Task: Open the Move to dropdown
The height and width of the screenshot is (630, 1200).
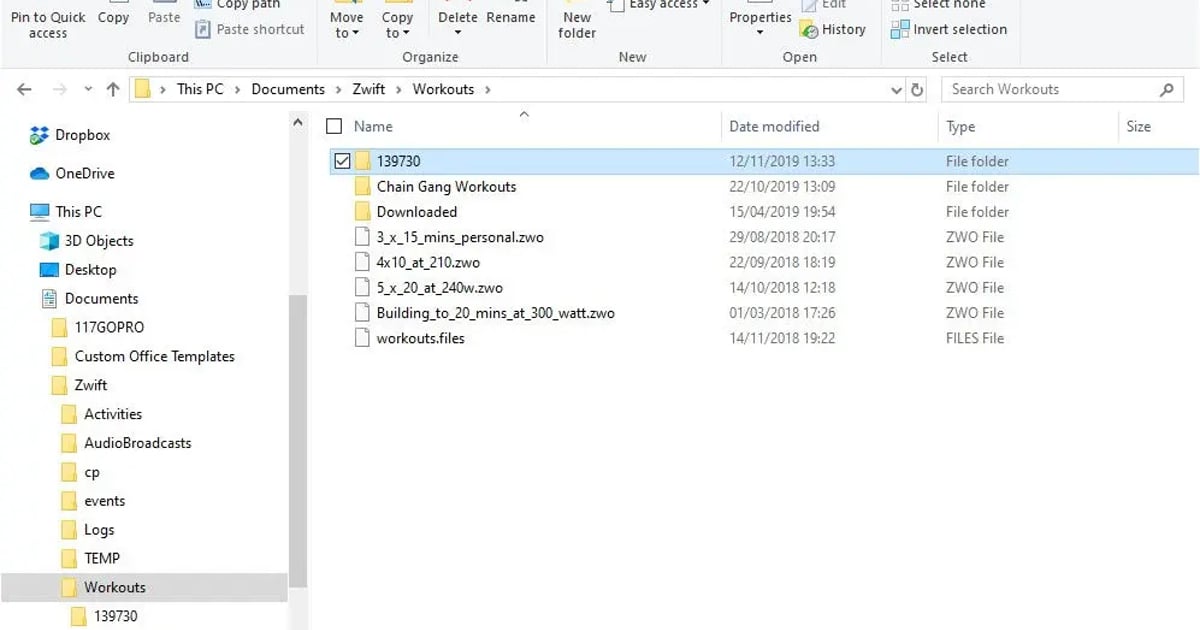Action: pos(346,25)
